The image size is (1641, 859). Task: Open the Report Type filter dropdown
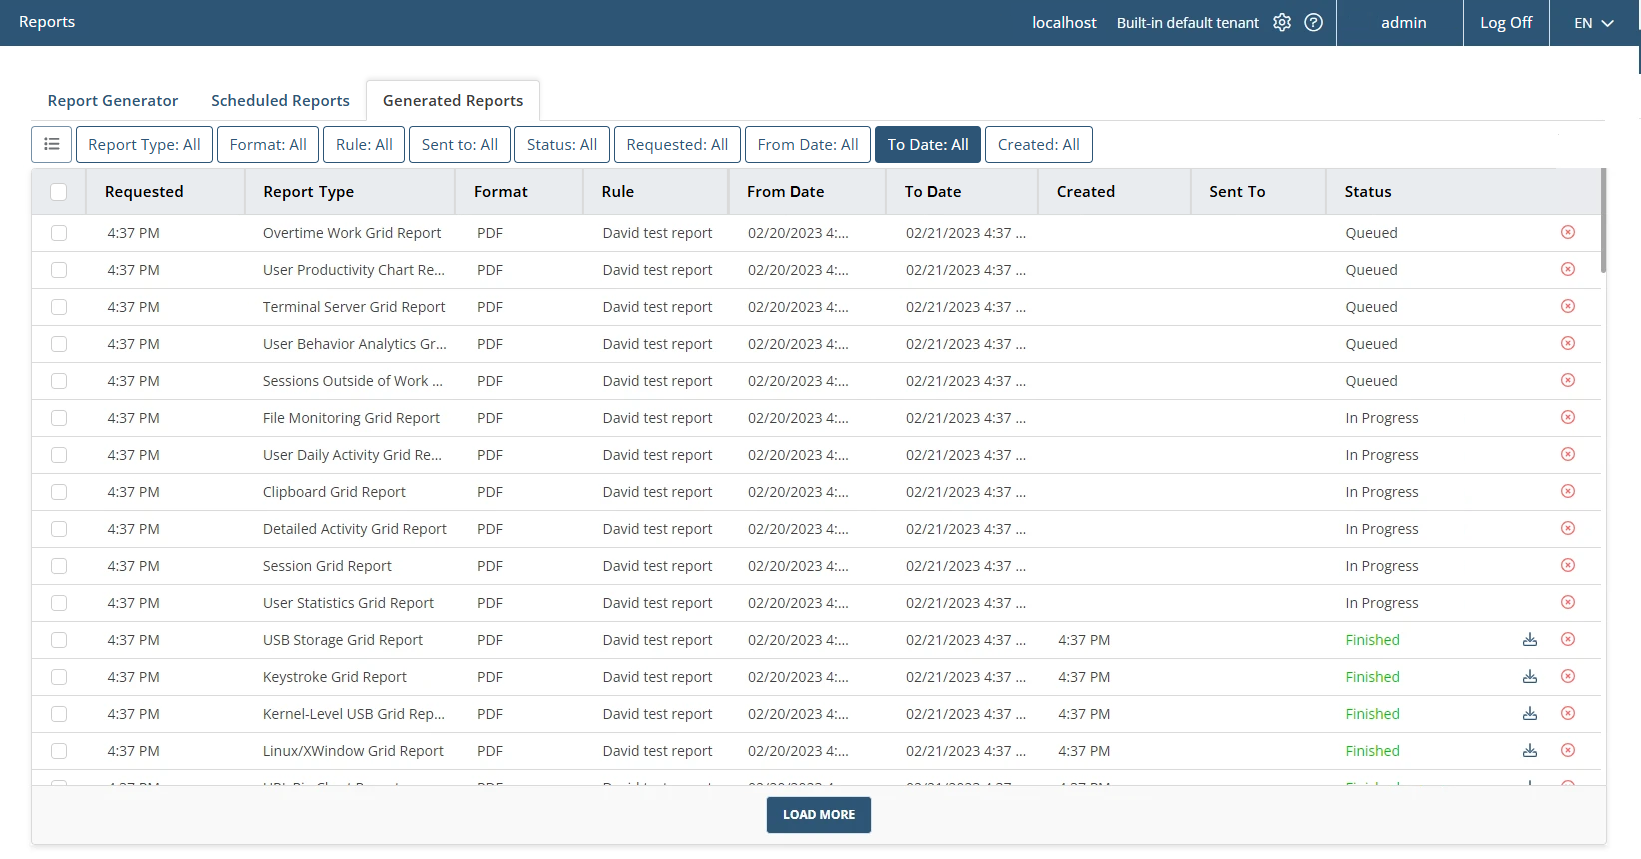(x=144, y=144)
